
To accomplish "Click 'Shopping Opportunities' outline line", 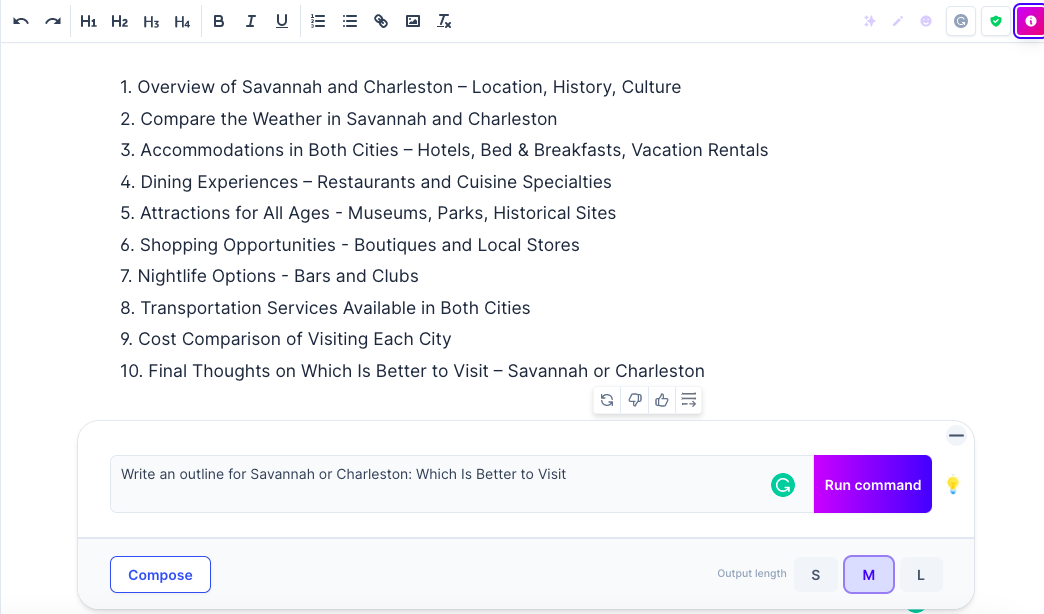I will [350, 245].
